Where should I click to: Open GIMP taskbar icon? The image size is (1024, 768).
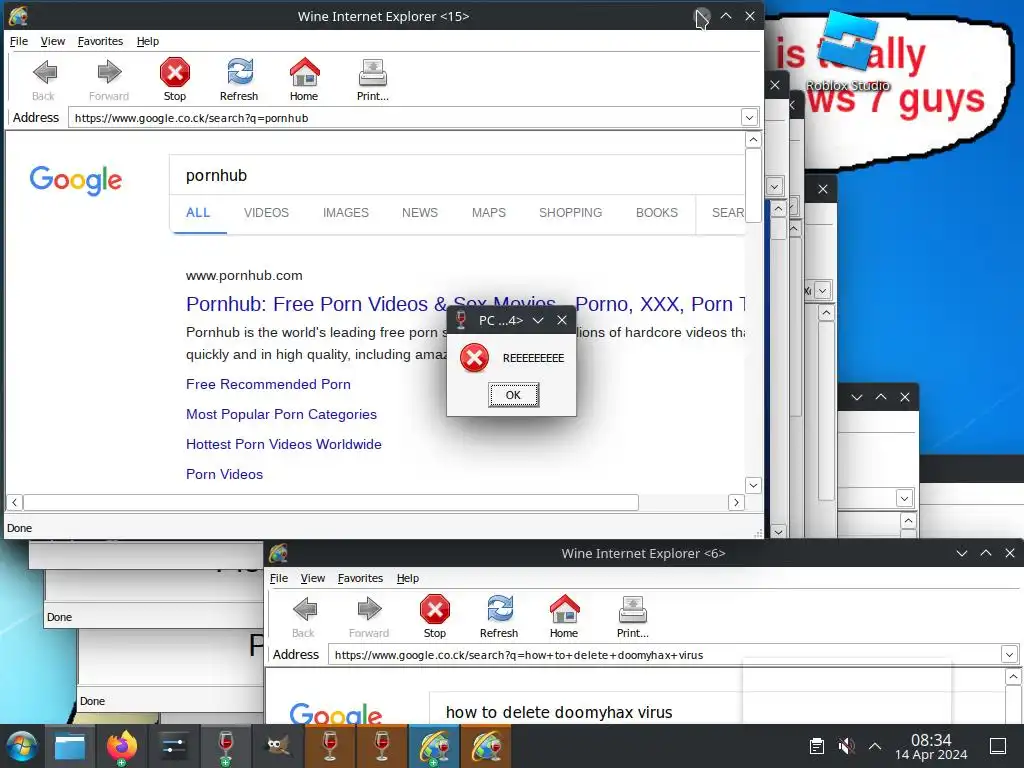point(278,746)
